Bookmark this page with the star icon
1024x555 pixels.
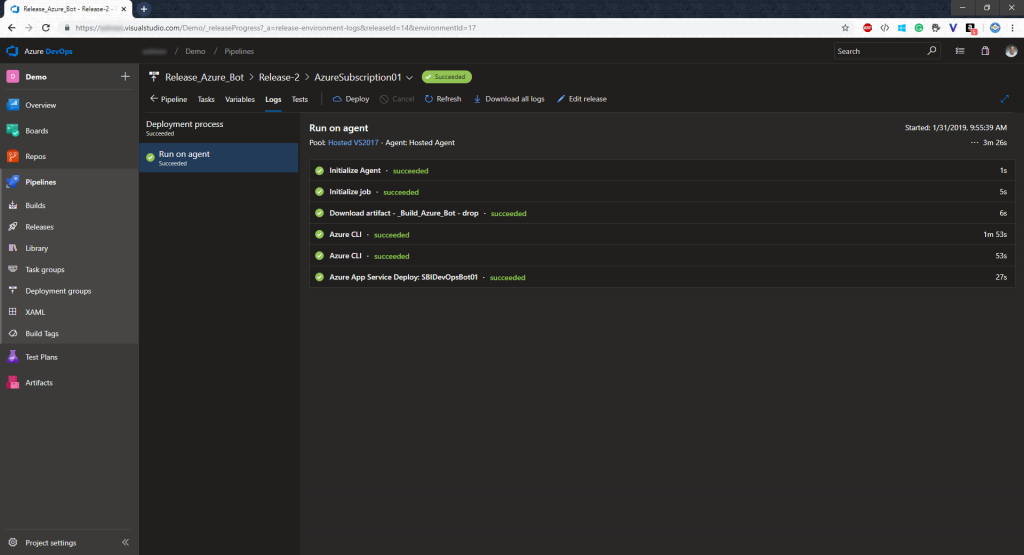coord(845,28)
